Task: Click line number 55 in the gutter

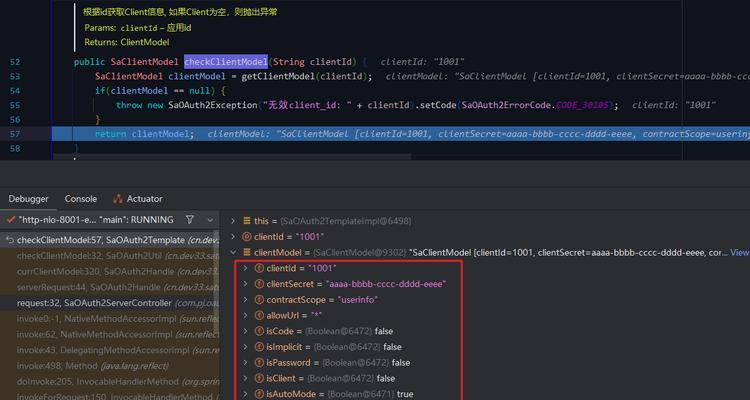Action: click(15, 105)
